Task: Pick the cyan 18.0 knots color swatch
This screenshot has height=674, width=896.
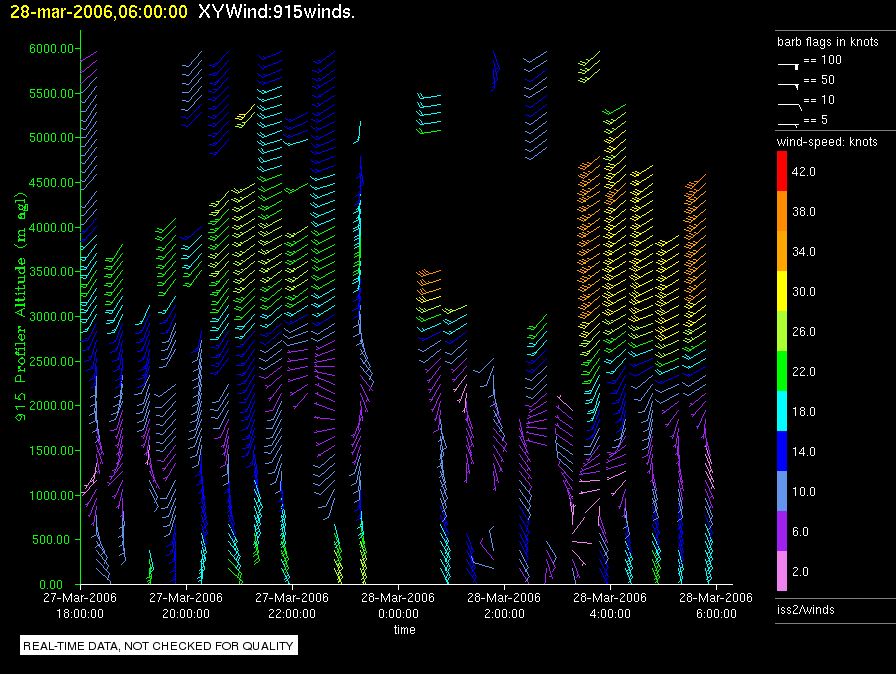Action: tap(782, 412)
